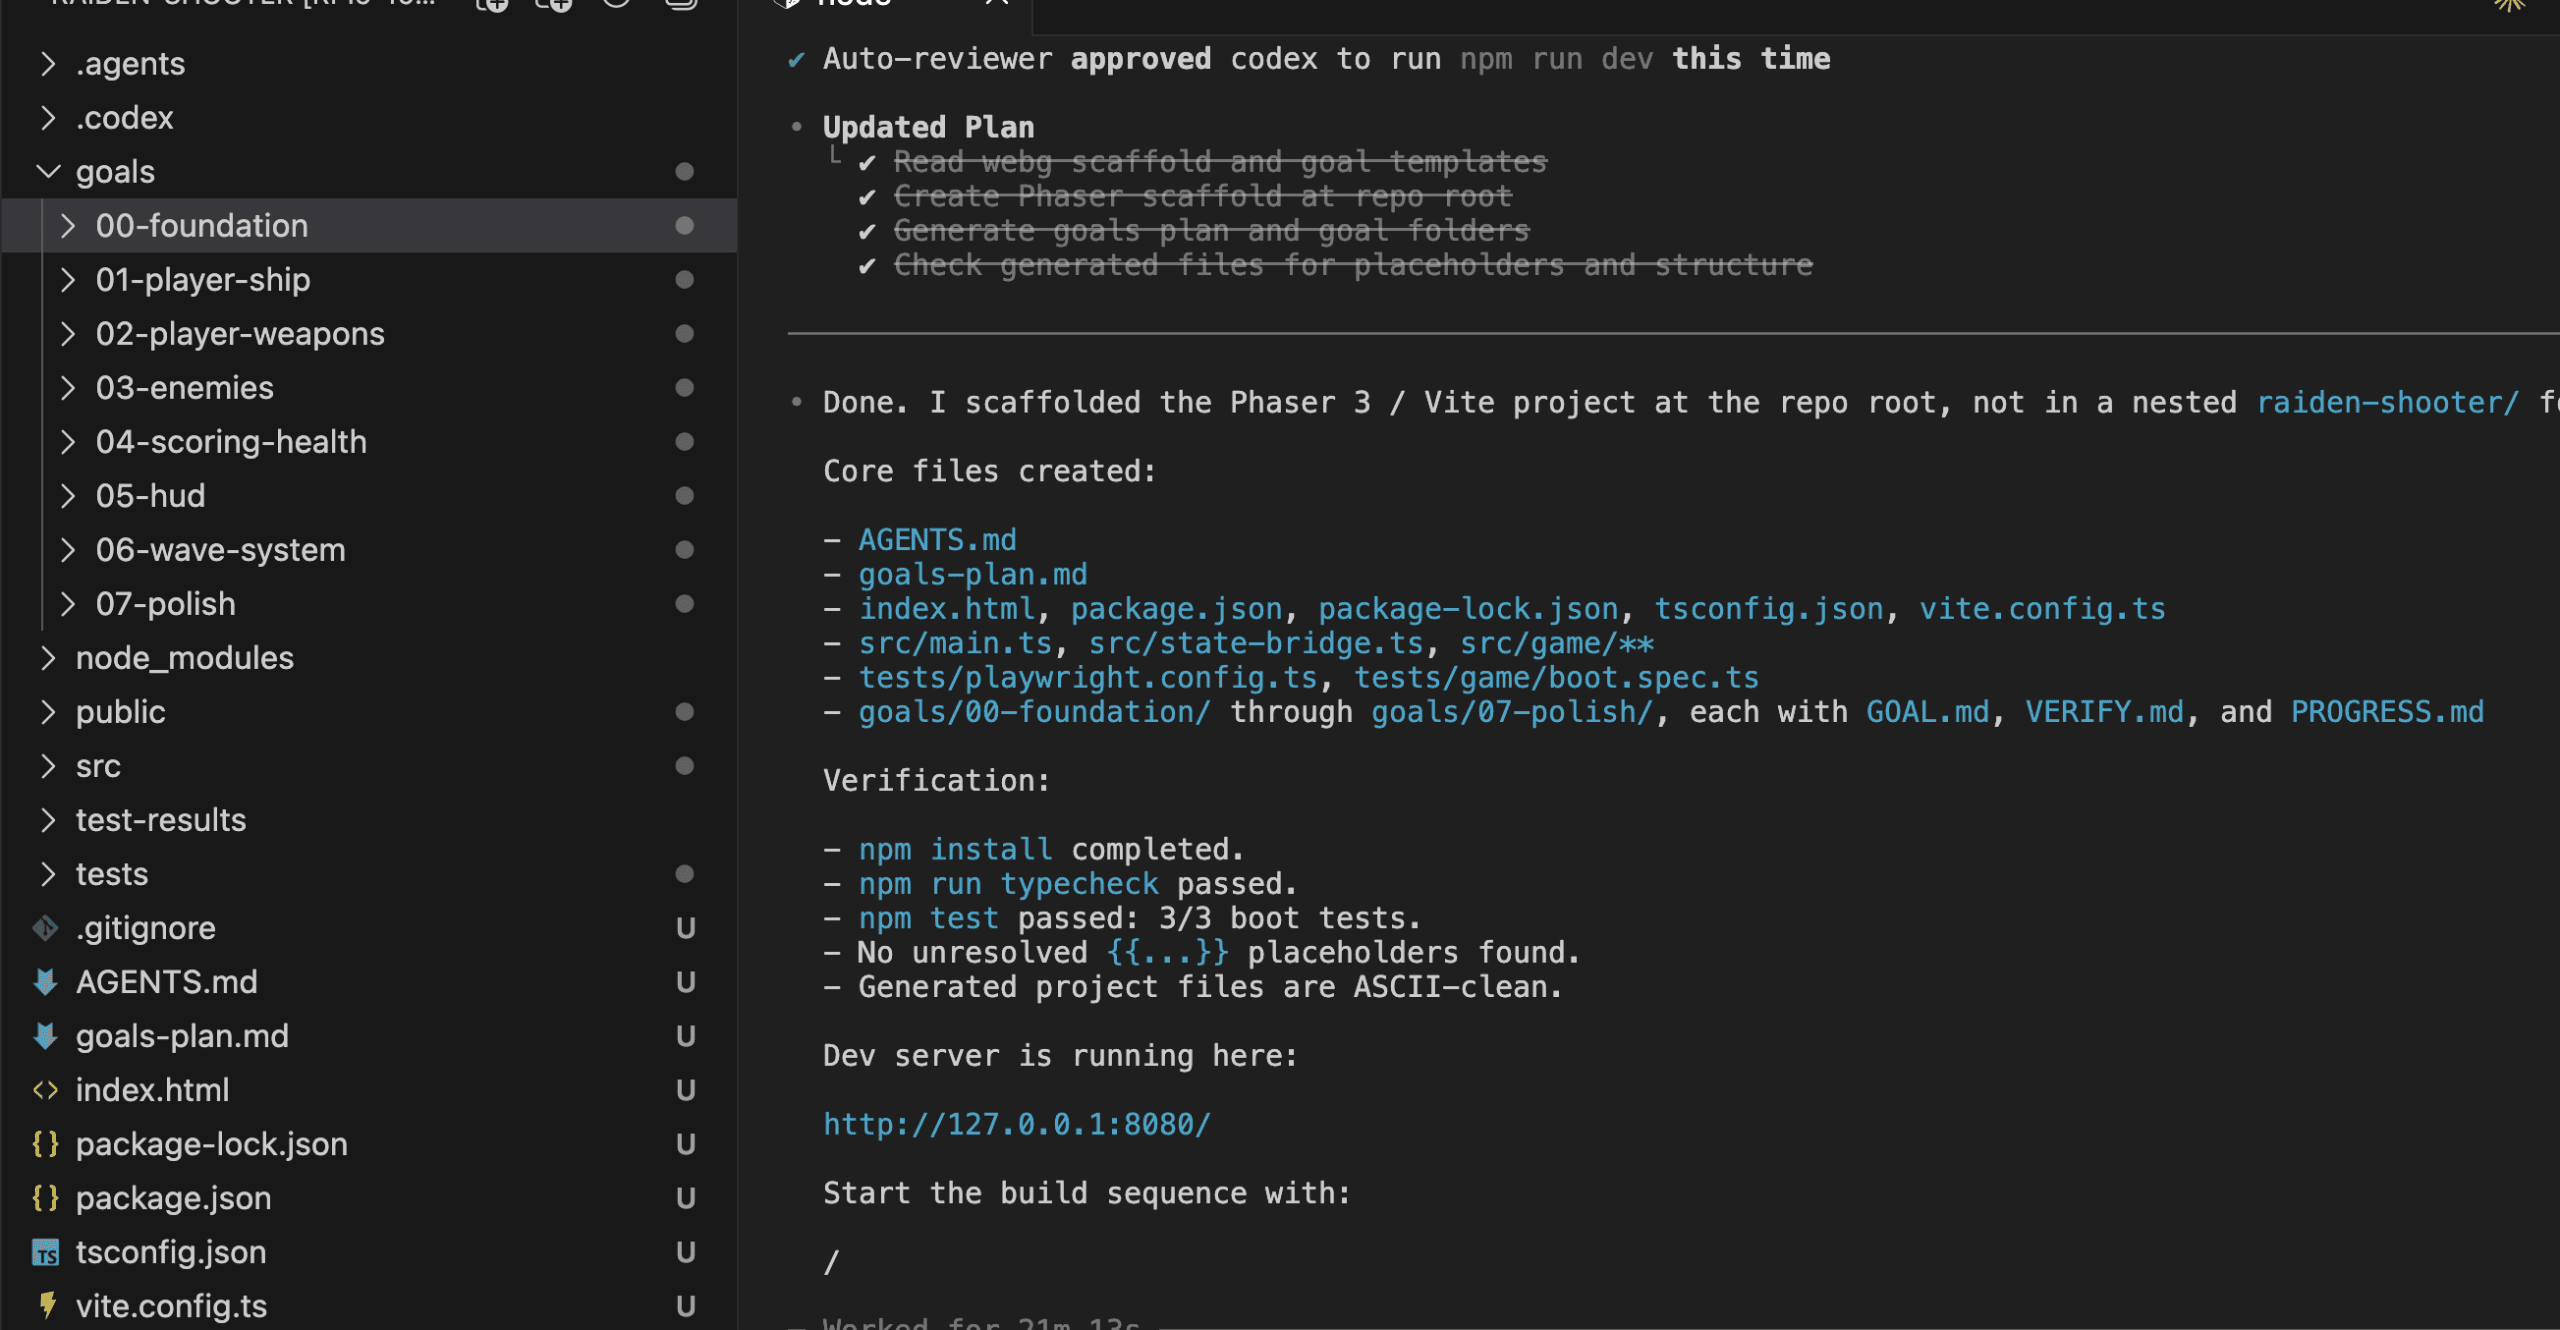
Task: Select the 06-wave-system folder
Action: [x=370, y=550]
